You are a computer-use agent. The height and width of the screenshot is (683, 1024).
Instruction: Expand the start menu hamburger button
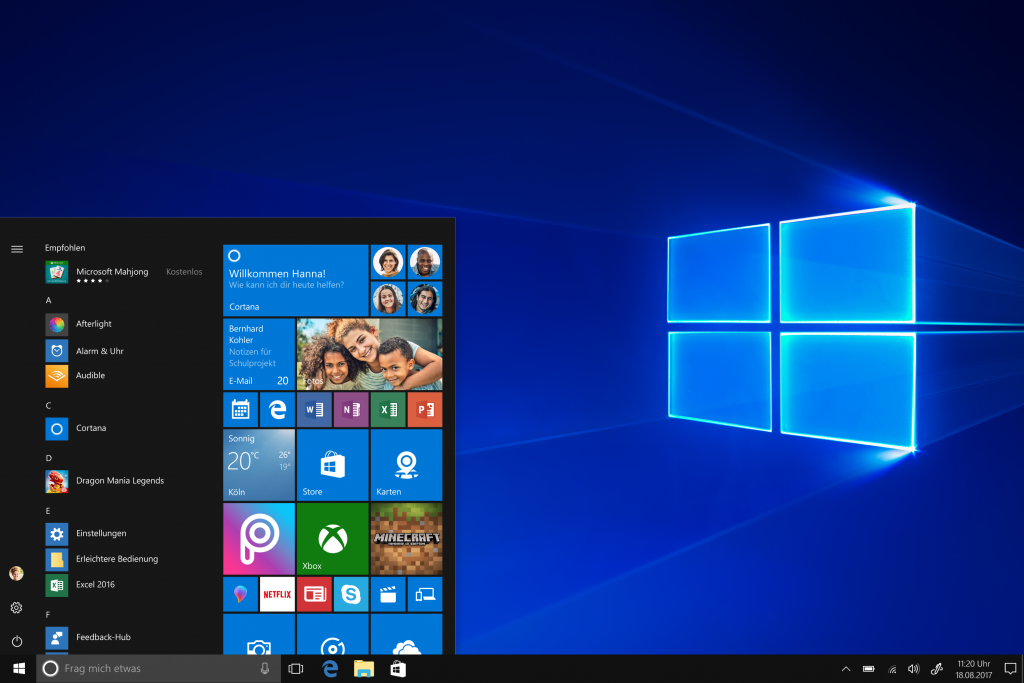point(16,249)
